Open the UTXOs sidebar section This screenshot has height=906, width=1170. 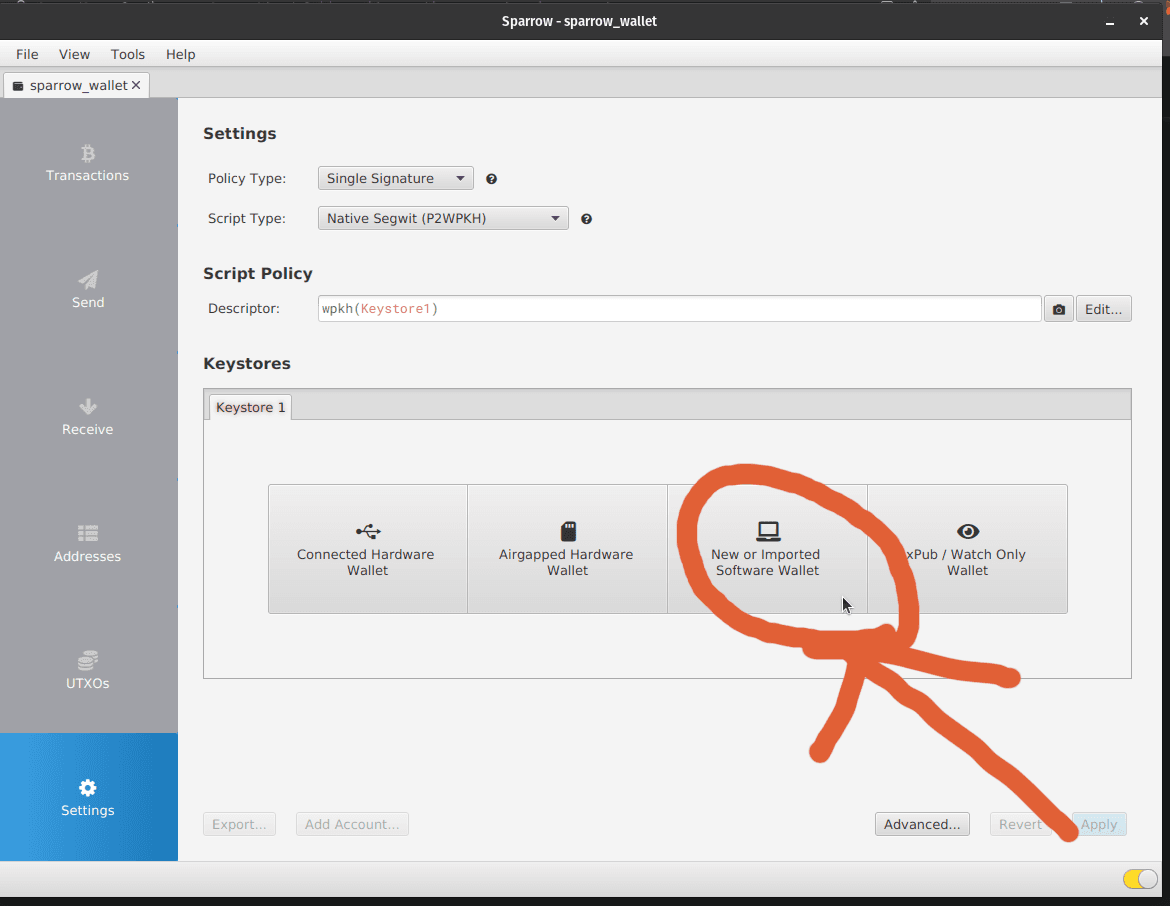[88, 670]
